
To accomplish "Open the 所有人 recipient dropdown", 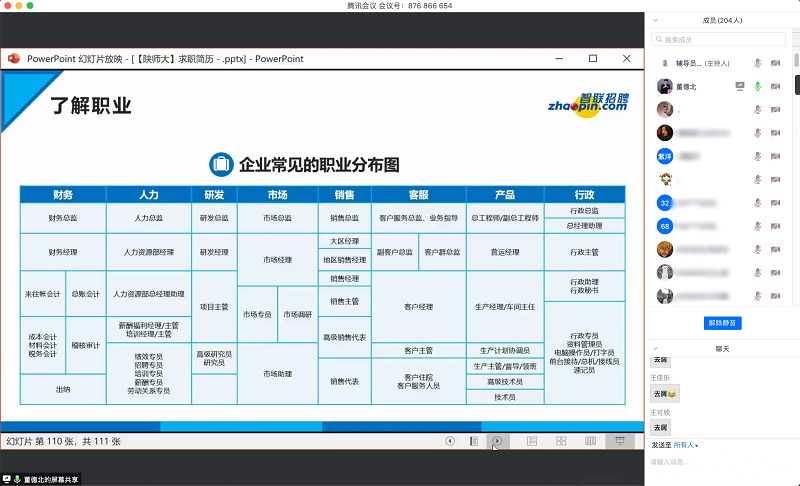I will pyautogui.click(x=686, y=444).
